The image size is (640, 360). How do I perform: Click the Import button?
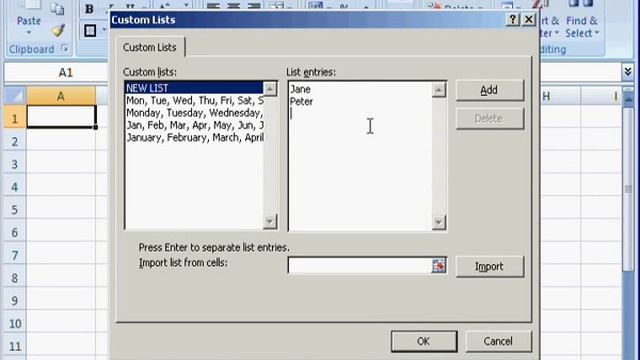click(489, 267)
